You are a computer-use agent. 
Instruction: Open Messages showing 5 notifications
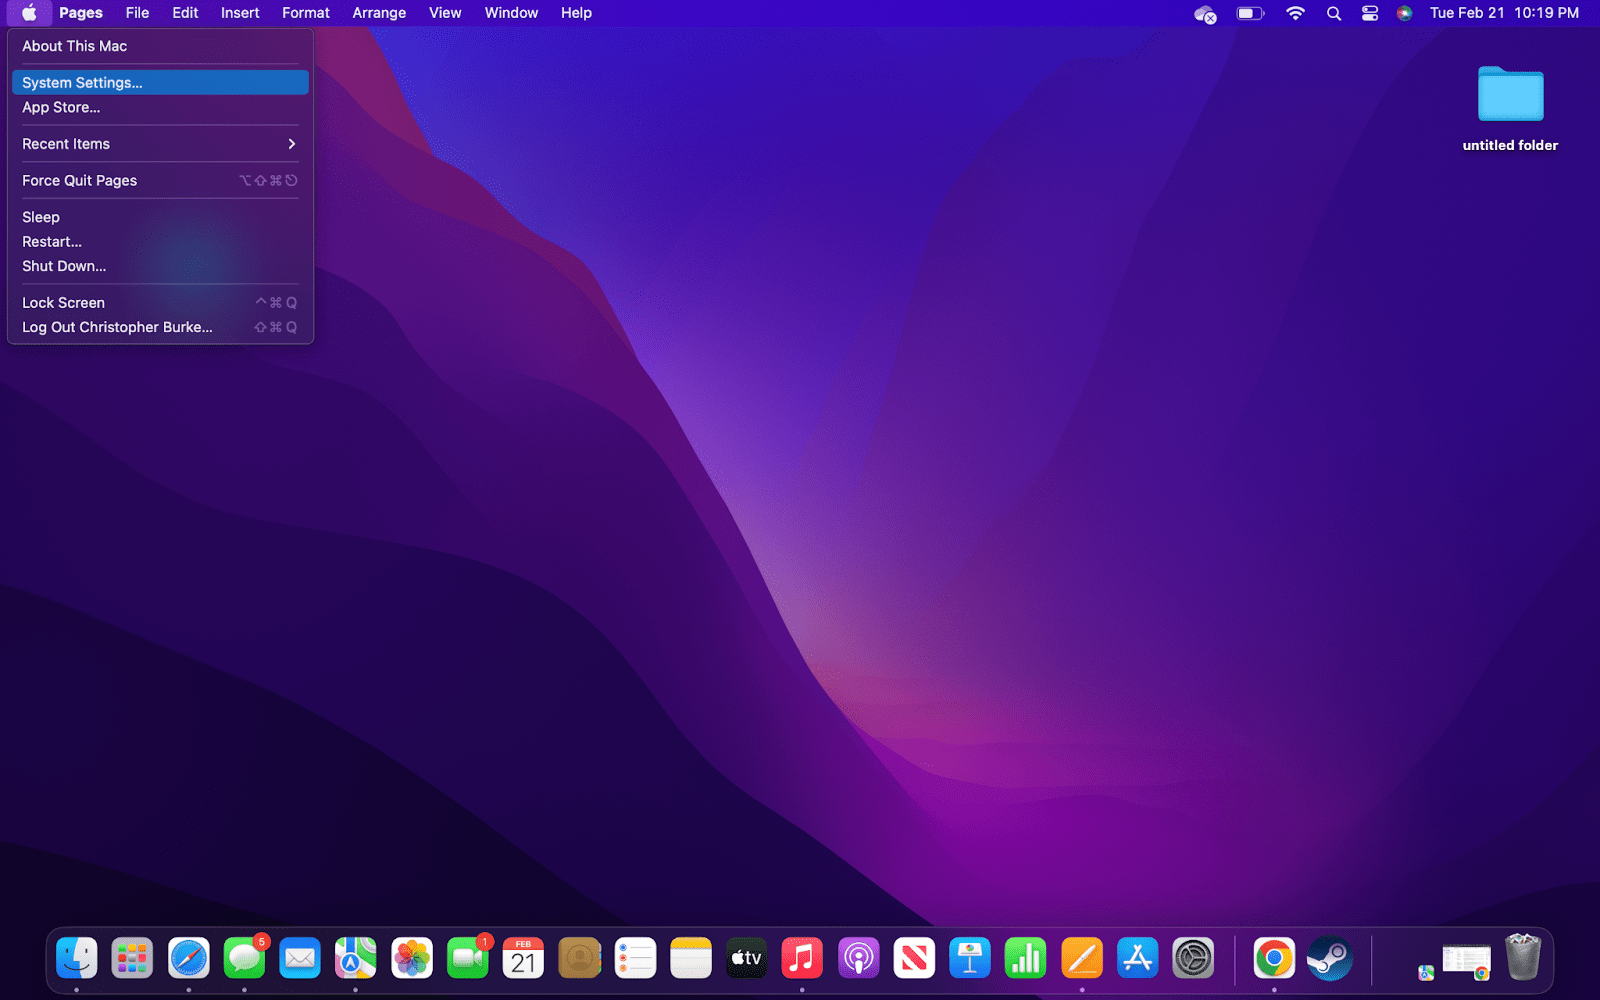pyautogui.click(x=245, y=957)
